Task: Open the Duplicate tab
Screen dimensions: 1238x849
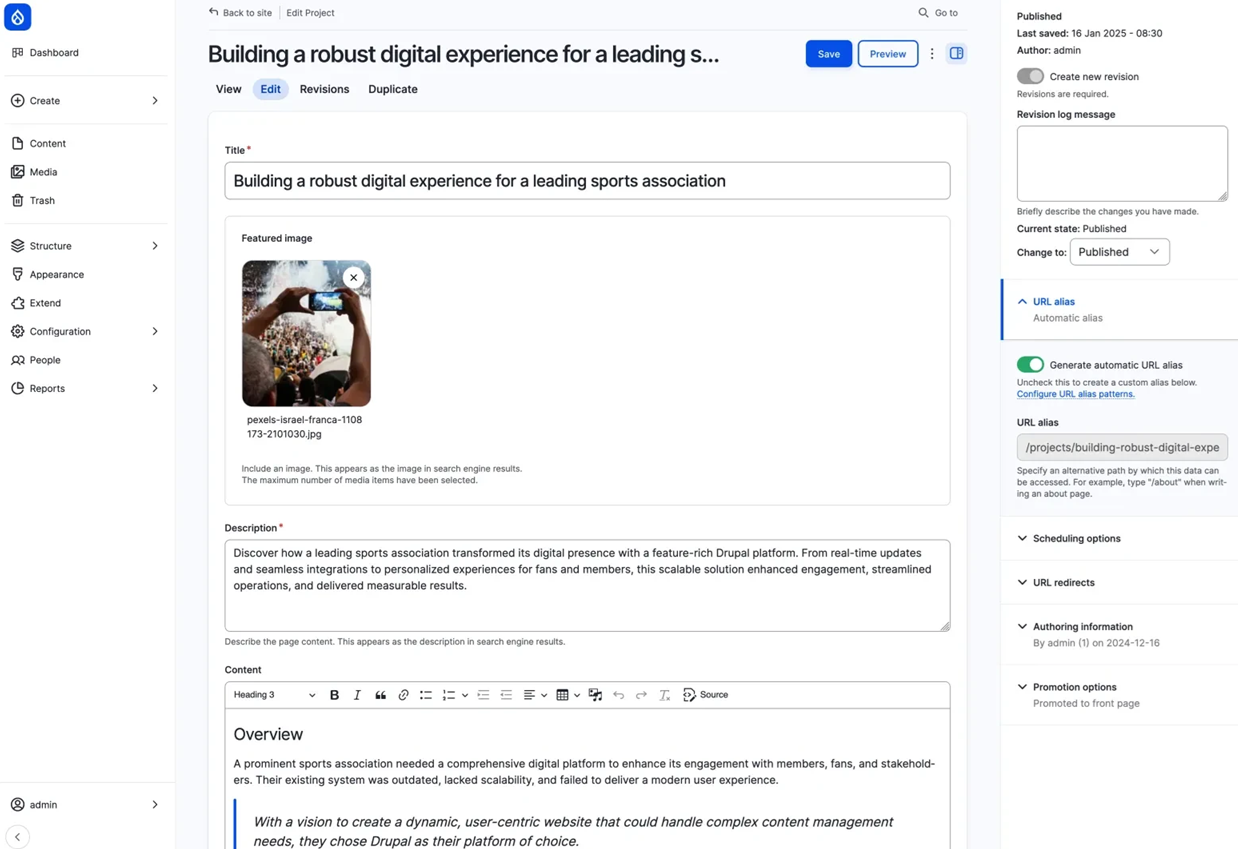Action: (x=393, y=89)
